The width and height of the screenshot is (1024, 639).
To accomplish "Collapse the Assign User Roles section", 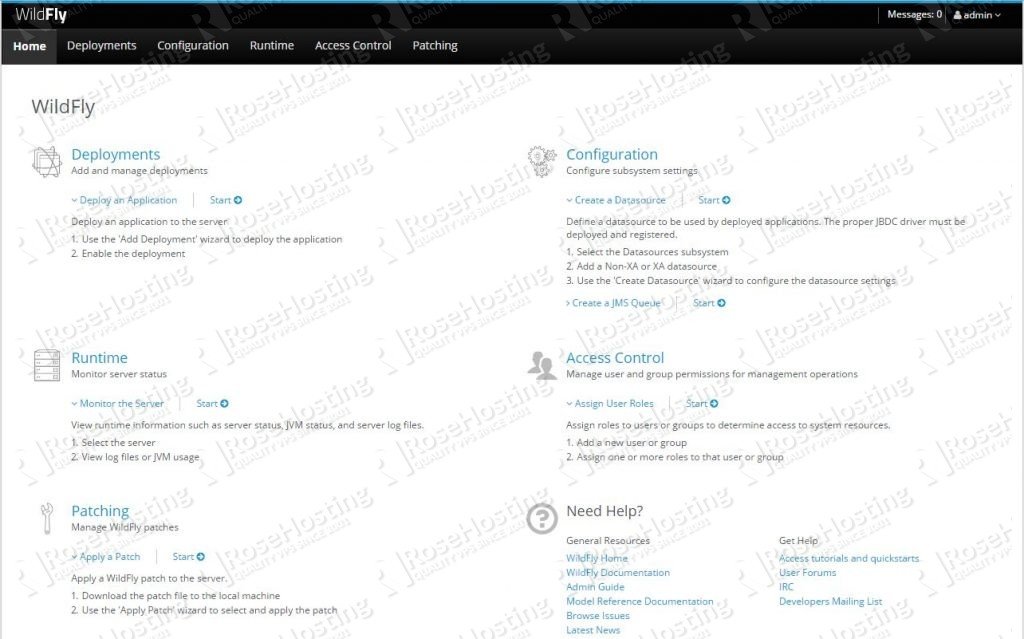I will [x=610, y=404].
